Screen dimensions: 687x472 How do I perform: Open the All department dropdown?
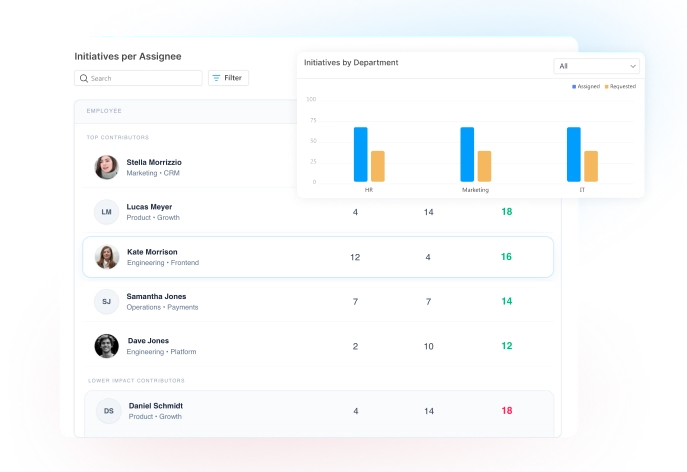tap(596, 66)
